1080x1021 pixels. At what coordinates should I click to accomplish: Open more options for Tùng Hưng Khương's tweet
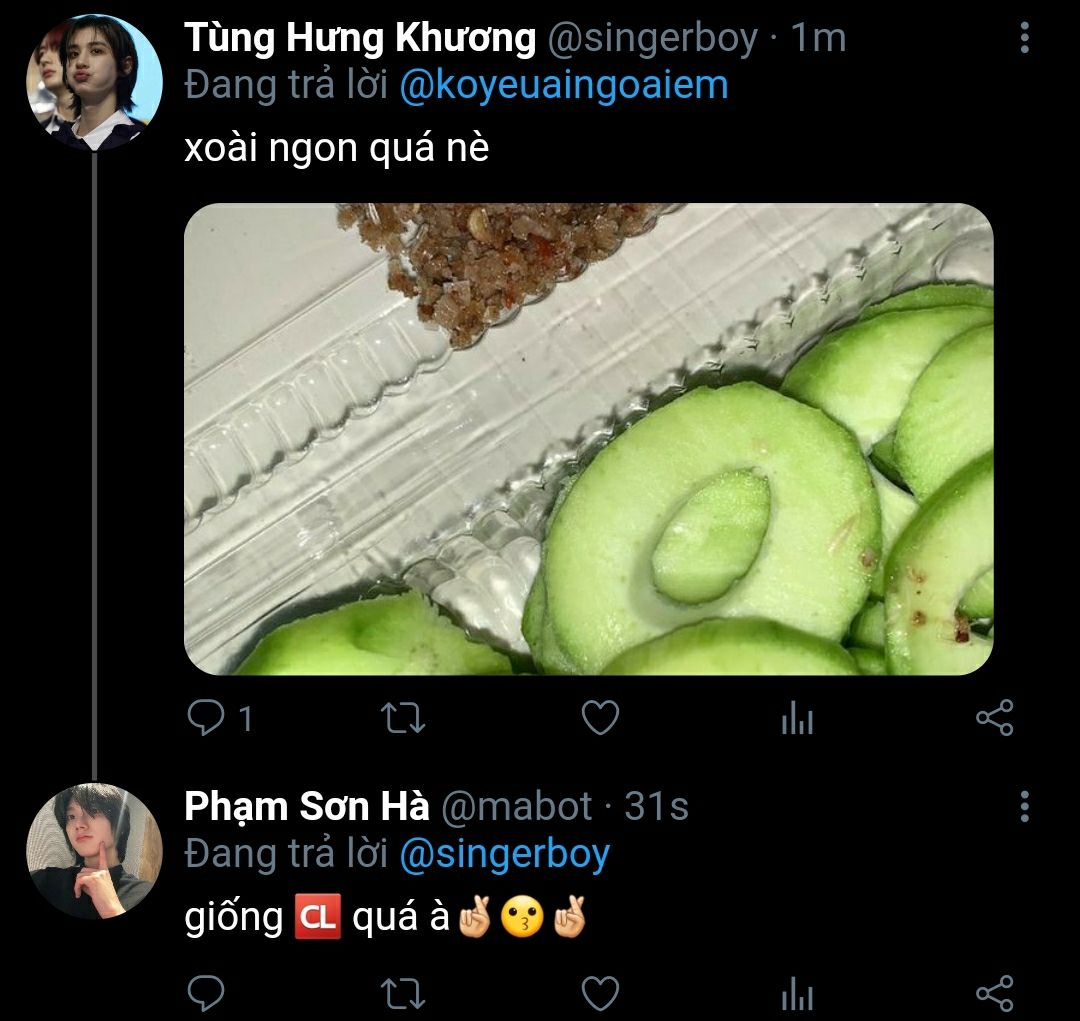1024,39
